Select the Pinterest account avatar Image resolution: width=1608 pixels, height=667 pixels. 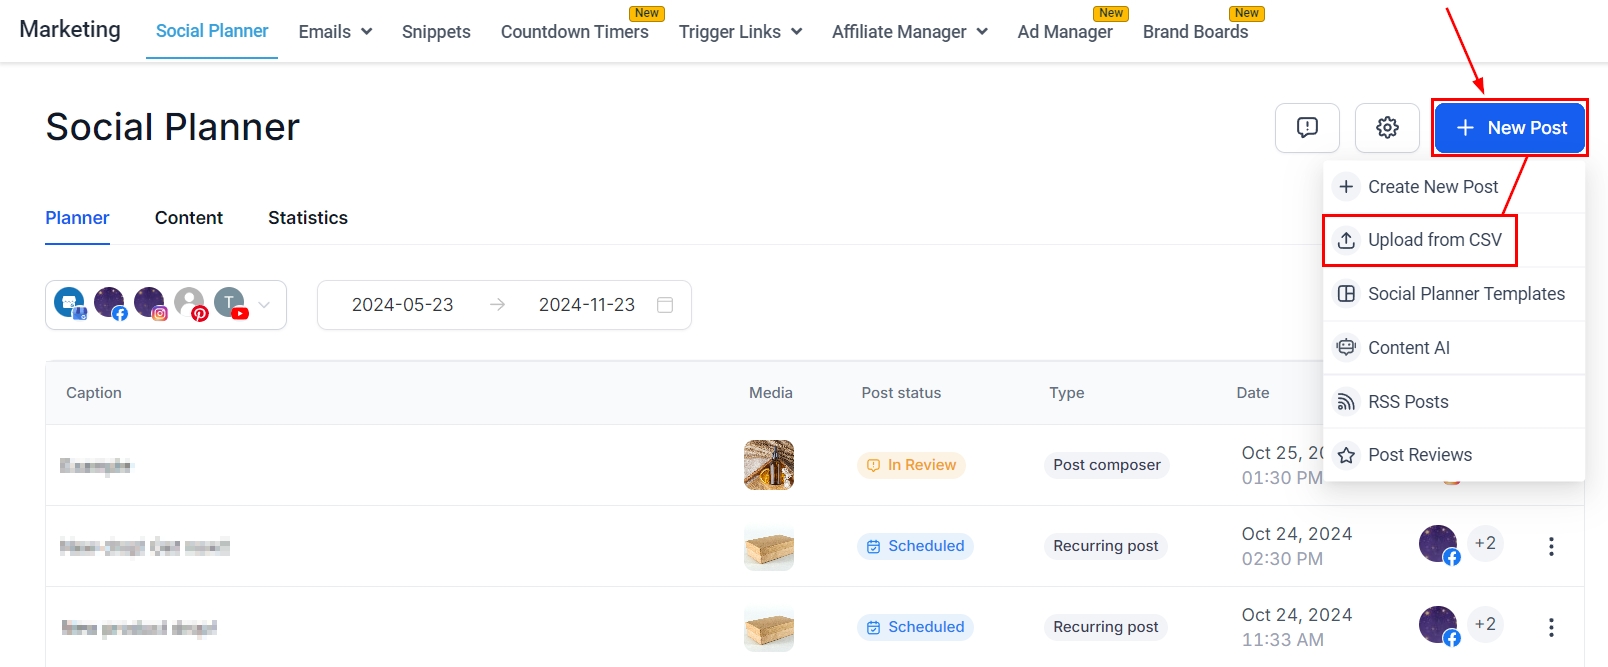pyautogui.click(x=190, y=304)
